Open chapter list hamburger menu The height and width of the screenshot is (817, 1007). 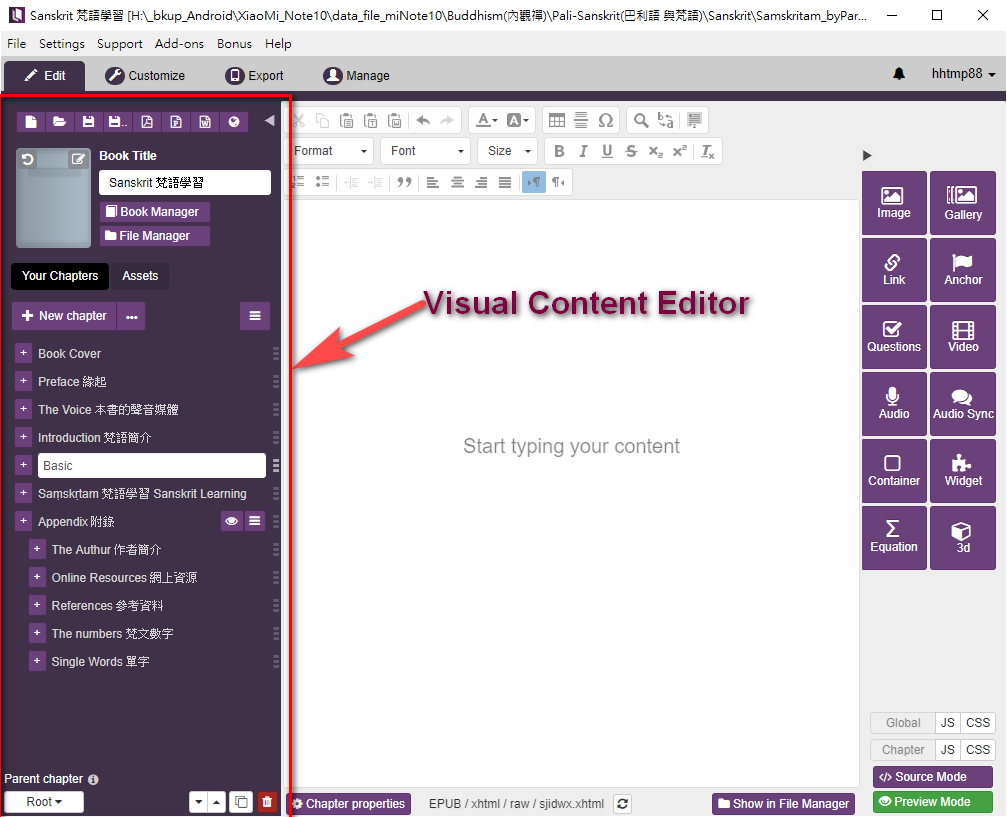255,316
